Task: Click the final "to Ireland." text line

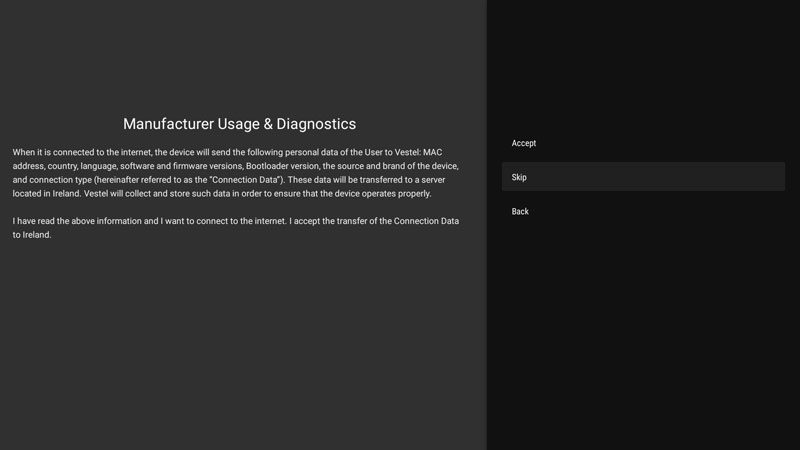Action: [32, 235]
